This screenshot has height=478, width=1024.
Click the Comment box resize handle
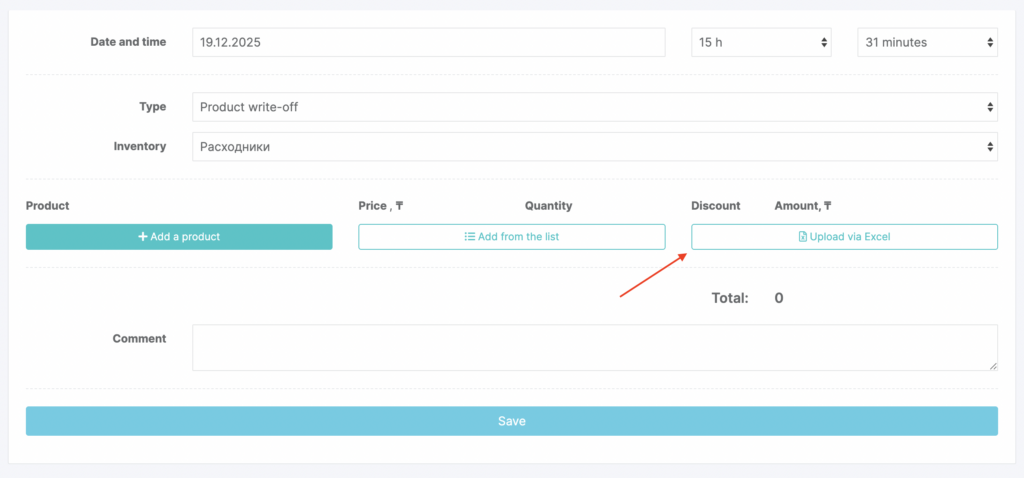[993, 366]
